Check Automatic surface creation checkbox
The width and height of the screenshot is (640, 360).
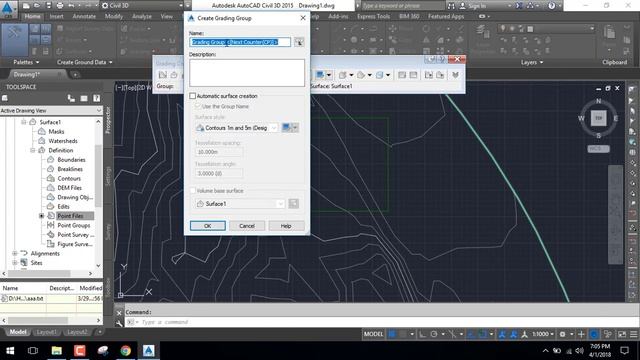(193, 96)
